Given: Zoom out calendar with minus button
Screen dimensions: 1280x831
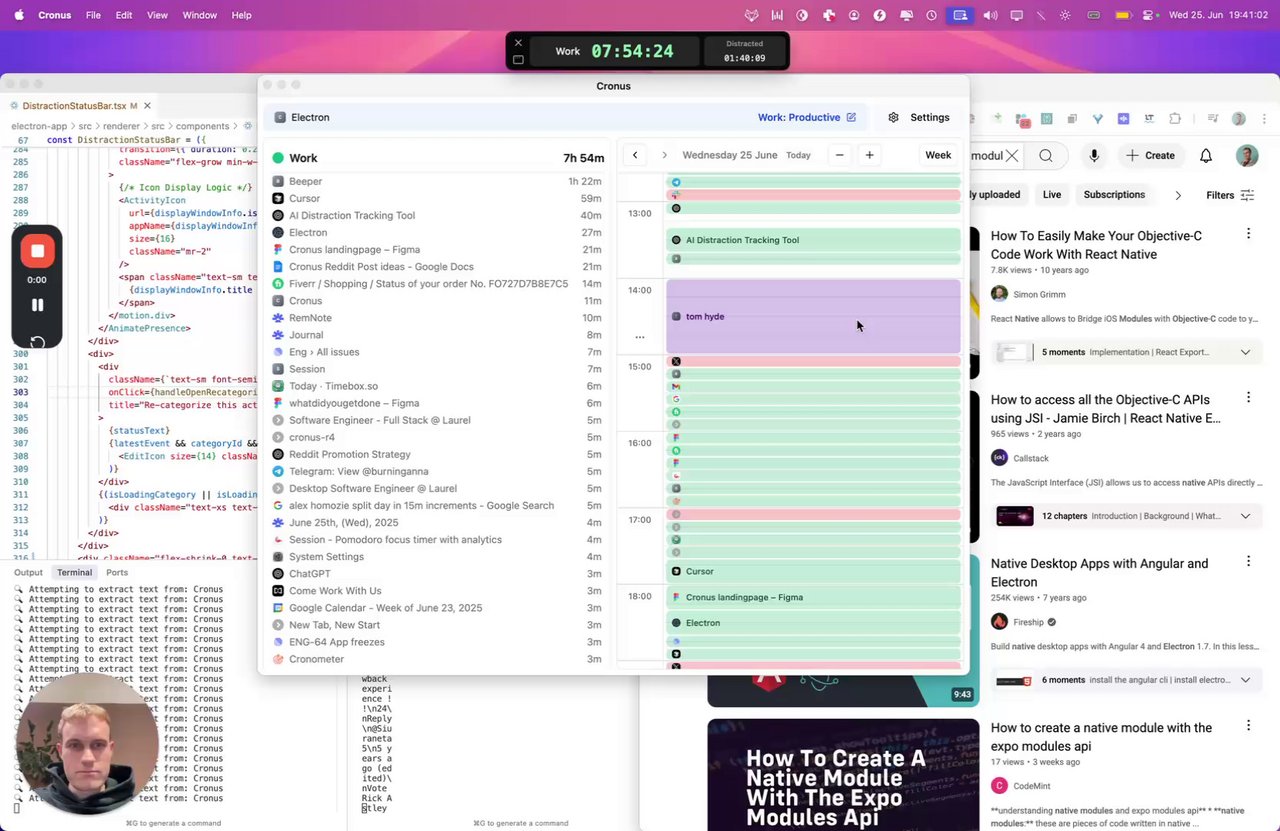Looking at the screenshot, I should click(x=840, y=155).
